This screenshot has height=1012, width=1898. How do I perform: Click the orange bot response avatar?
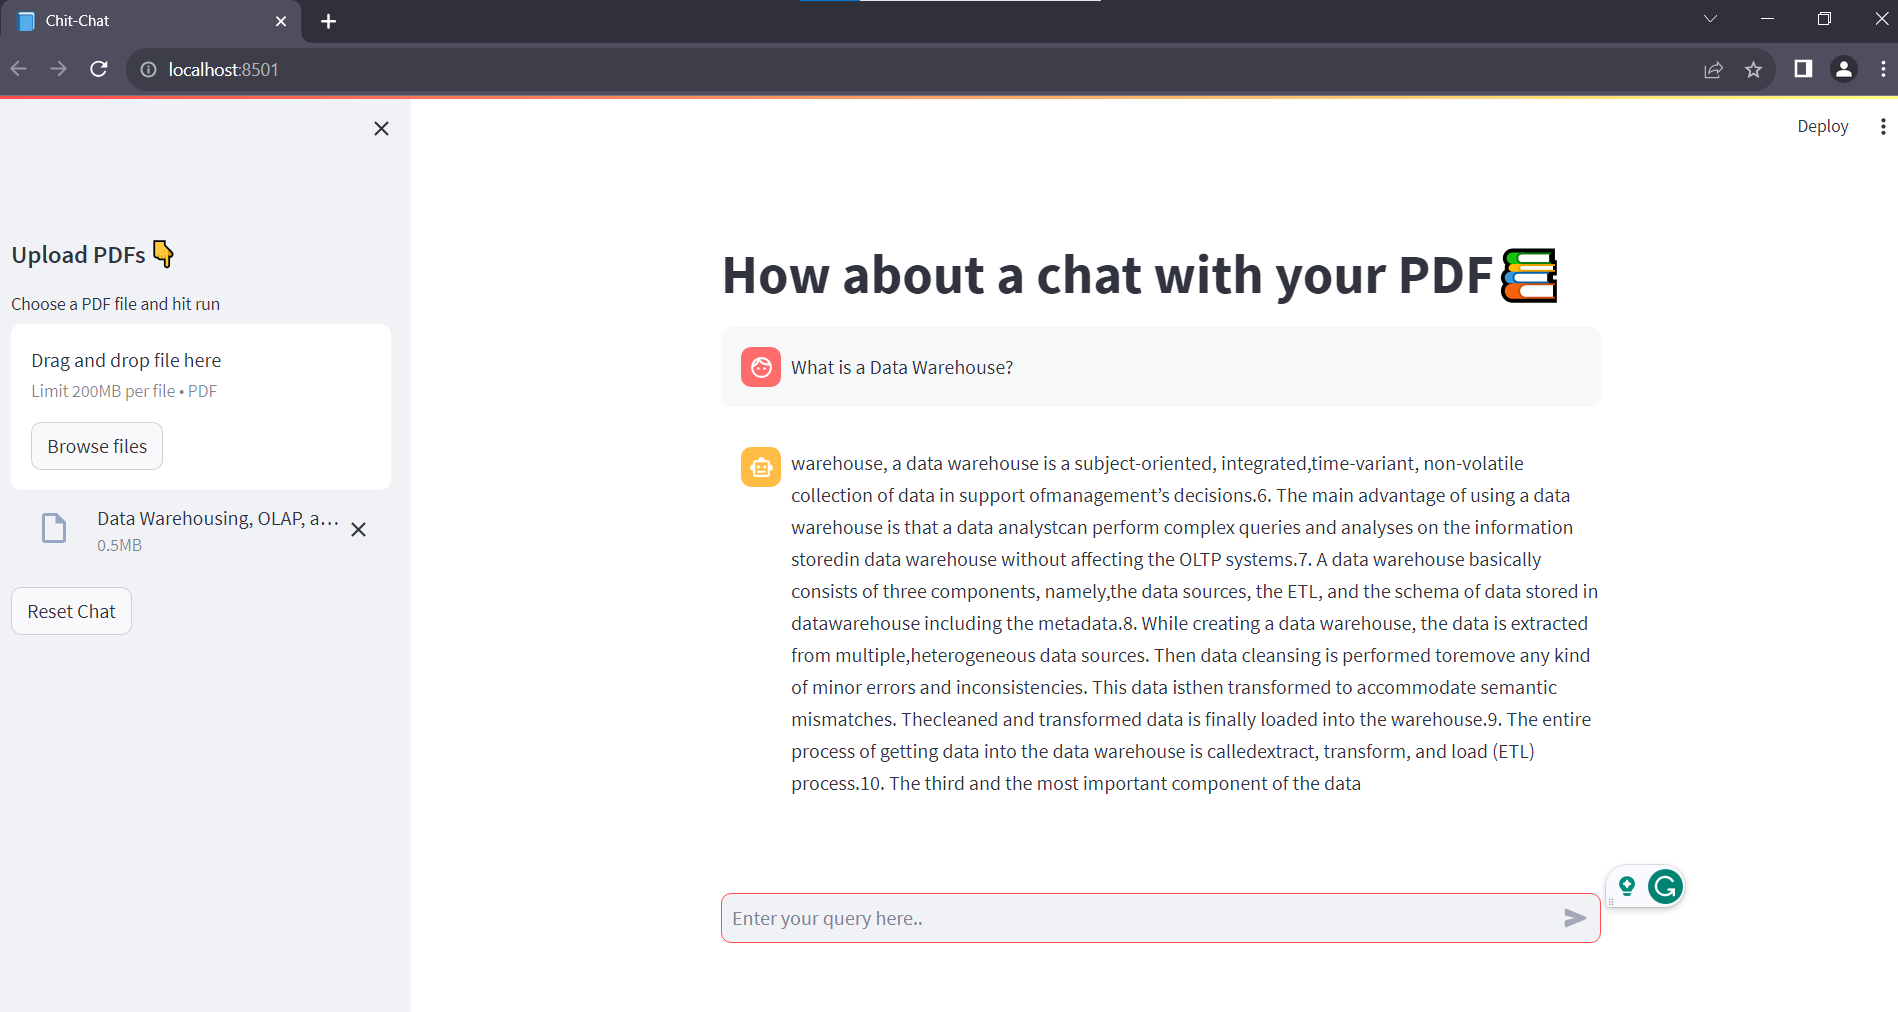[761, 466]
